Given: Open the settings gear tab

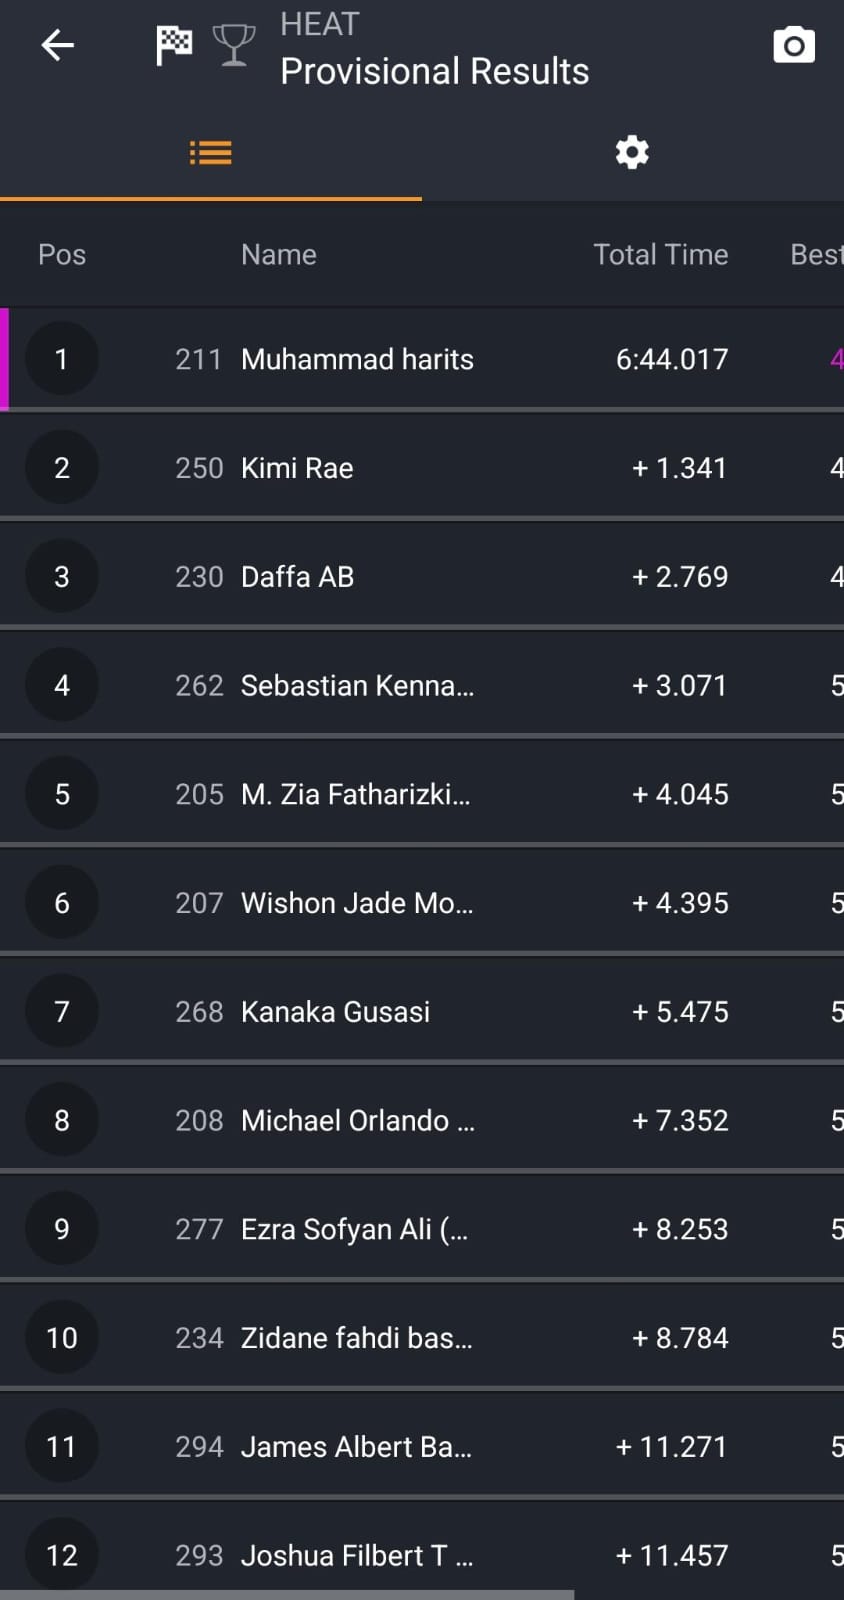Looking at the screenshot, I should click(632, 153).
